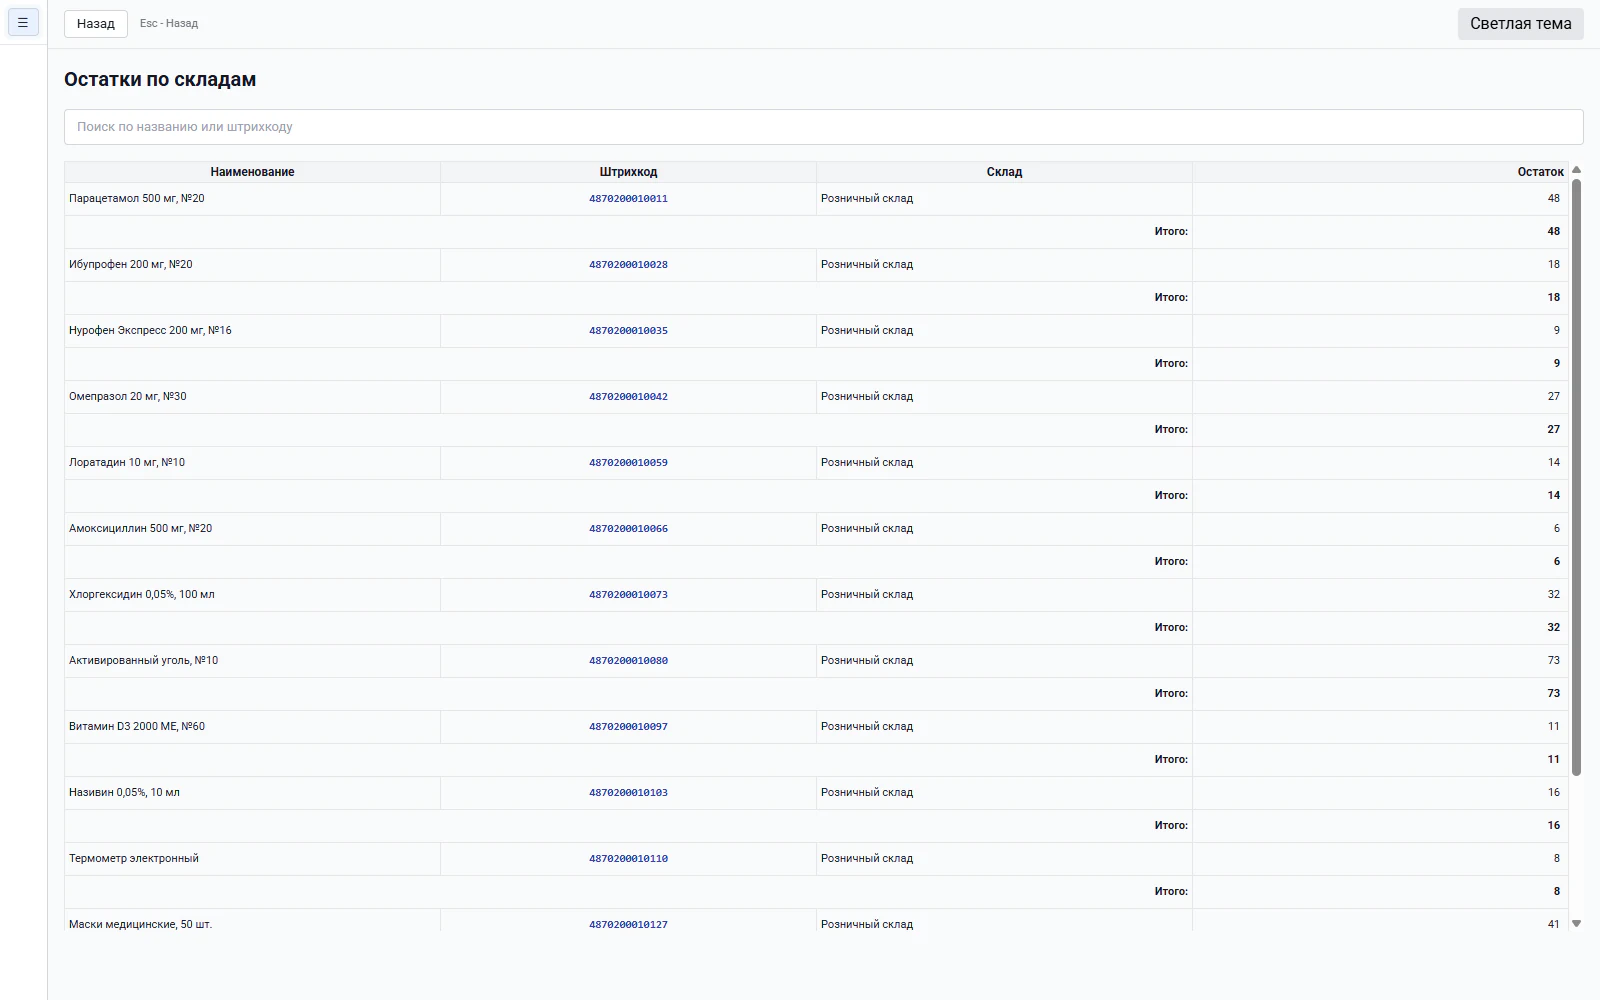Select Амоксициллин 500 мг, №20 name
This screenshot has height=1000, width=1600.
tap(140, 529)
